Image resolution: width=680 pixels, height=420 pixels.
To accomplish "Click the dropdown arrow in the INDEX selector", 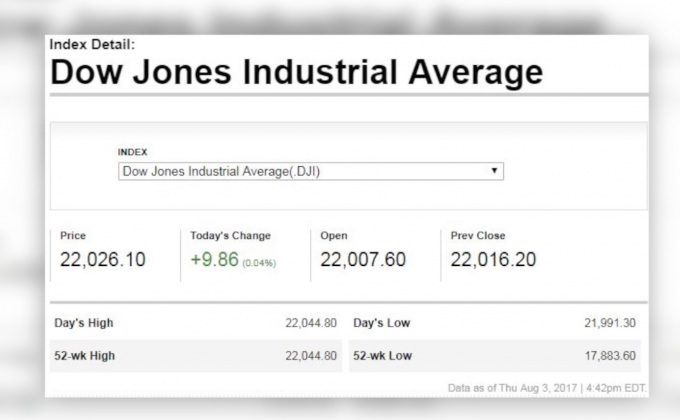I will tap(494, 171).
